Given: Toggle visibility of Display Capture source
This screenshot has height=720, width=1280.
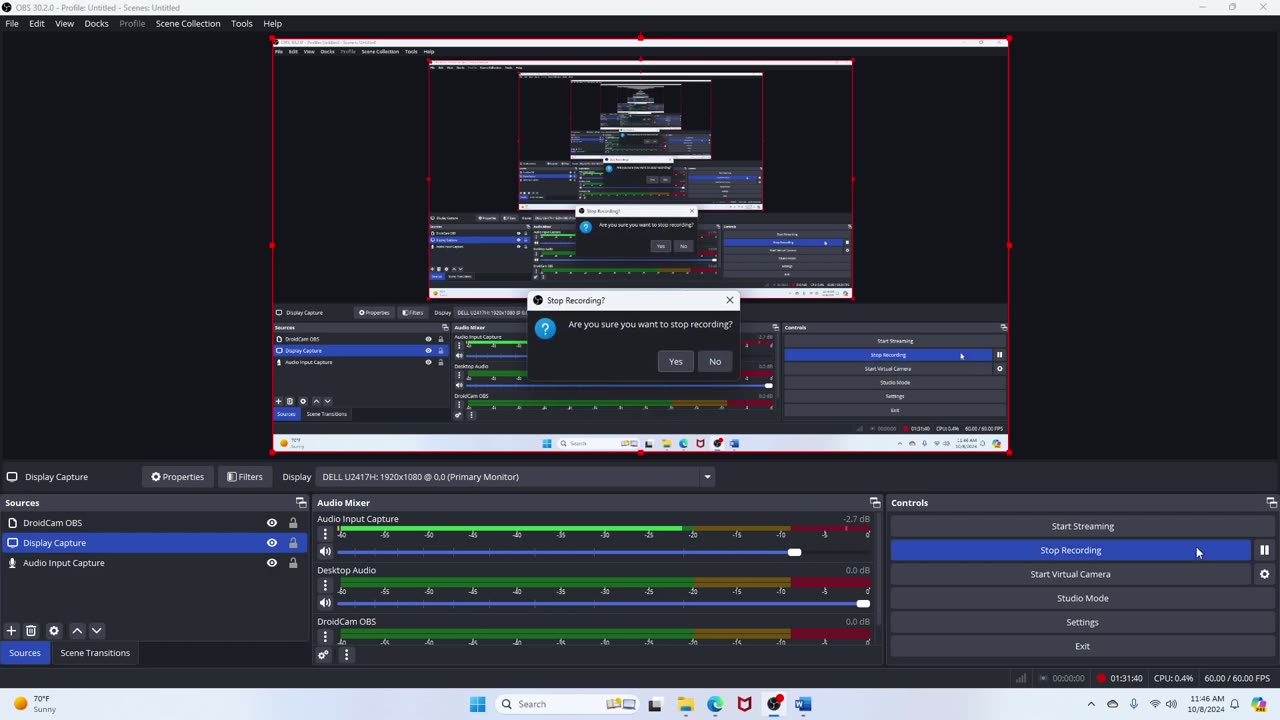Looking at the screenshot, I should (271, 543).
